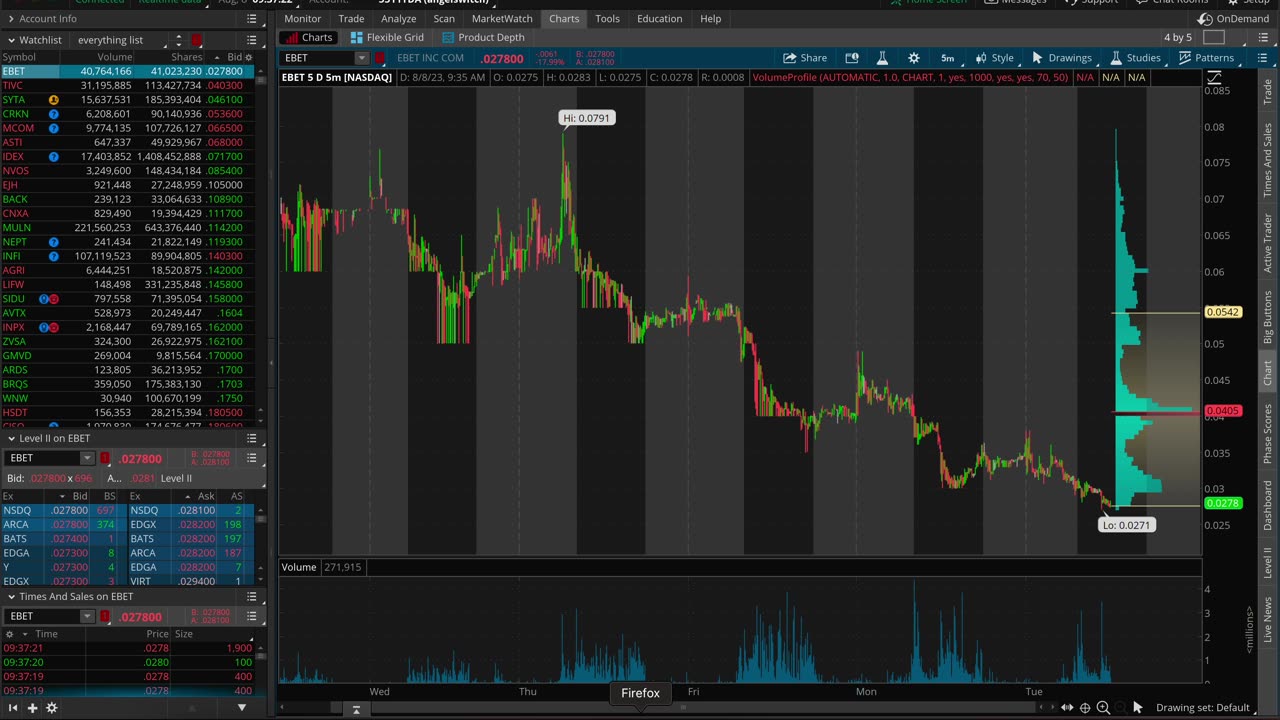Open the Drawing set: Default selector
Image resolution: width=1280 pixels, height=720 pixels.
1203,708
